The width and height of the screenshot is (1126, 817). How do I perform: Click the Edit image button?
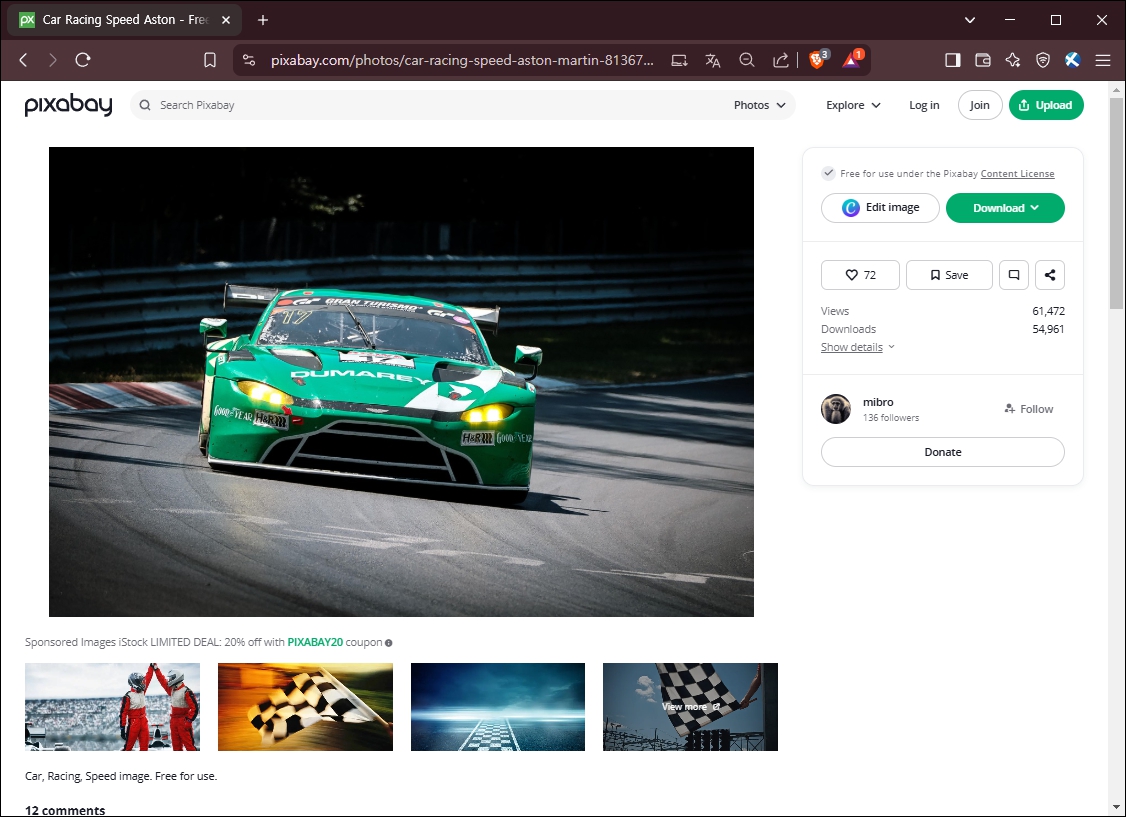[x=880, y=207]
